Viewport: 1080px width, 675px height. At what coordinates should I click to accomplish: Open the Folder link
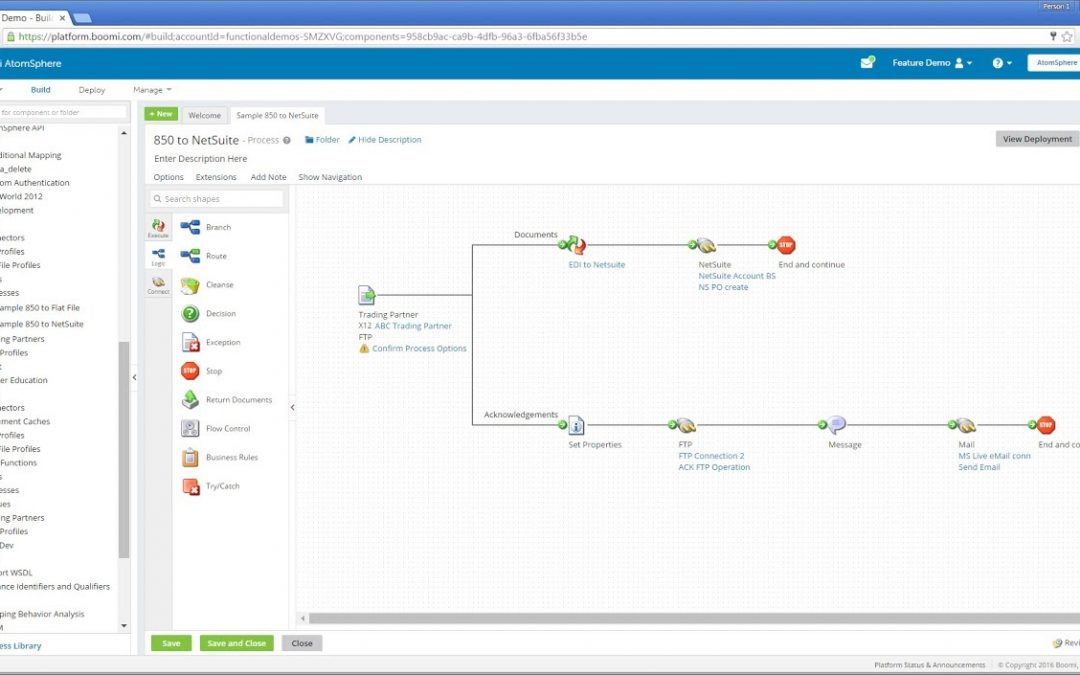(x=322, y=140)
